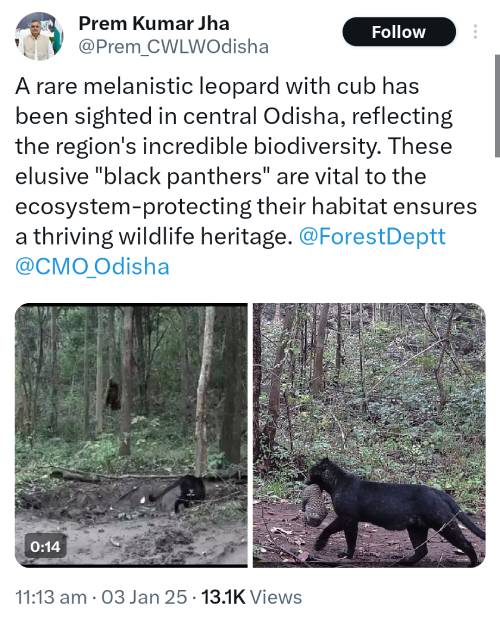Click the 11:13 am timestamp
The height and width of the screenshot is (621, 500).
coord(51,597)
